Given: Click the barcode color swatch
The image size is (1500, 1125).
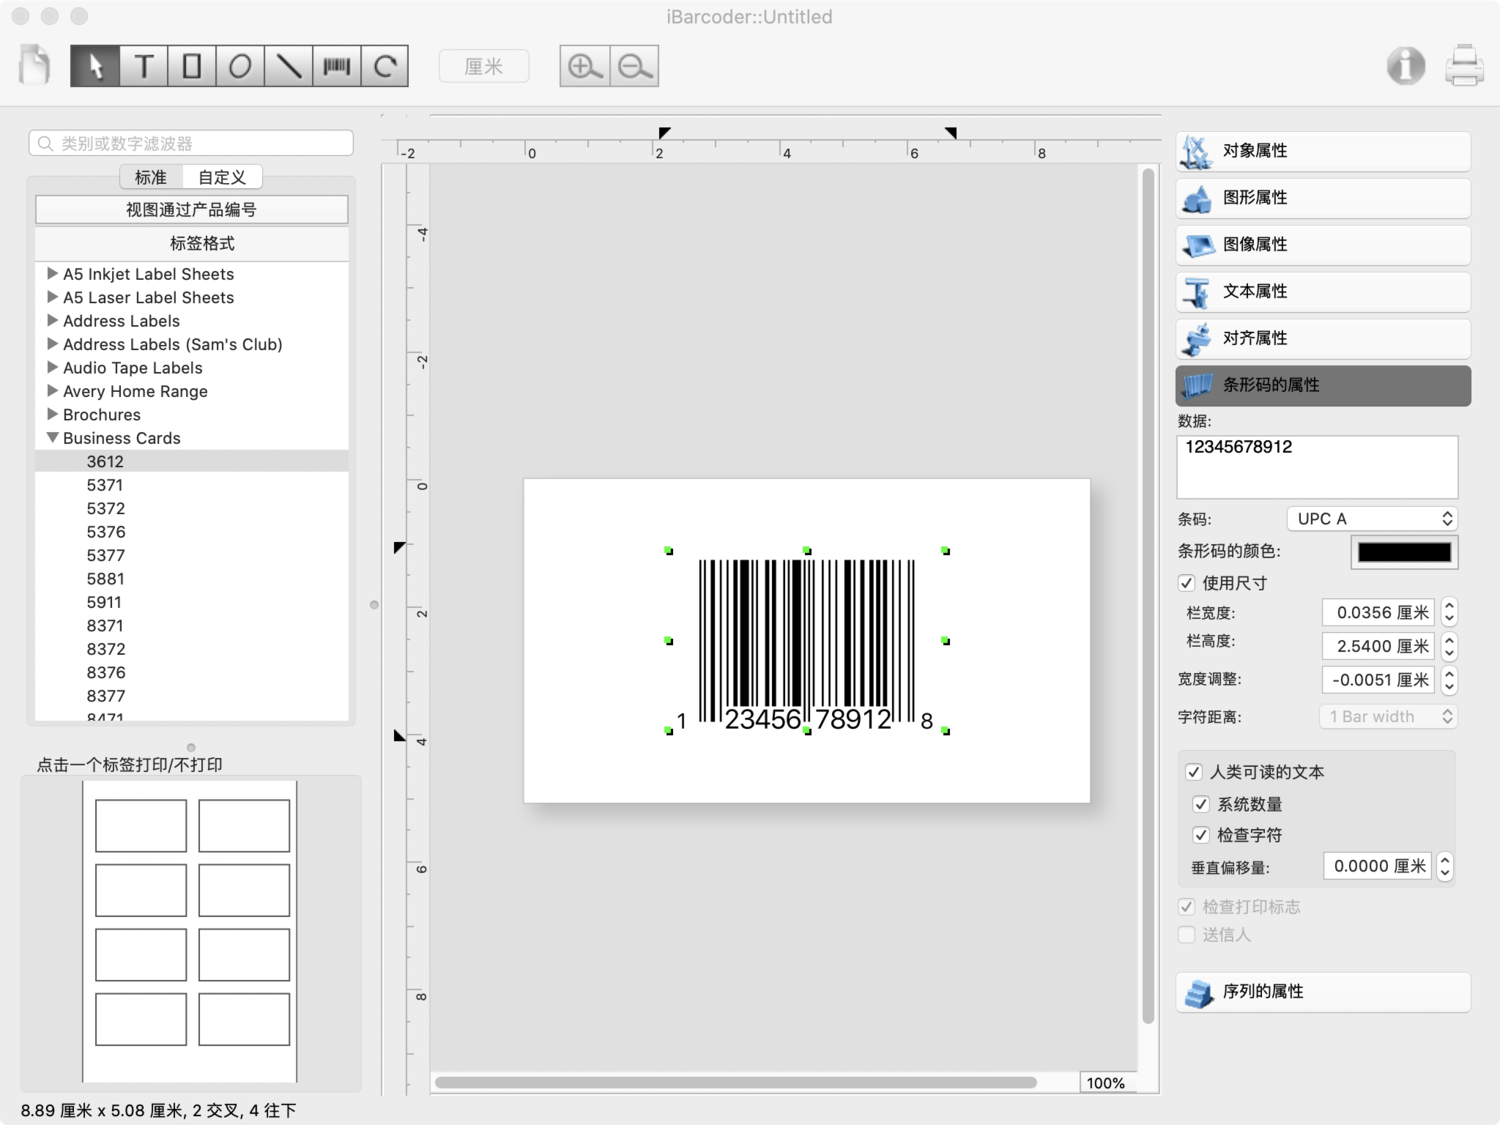Looking at the screenshot, I should point(1404,551).
